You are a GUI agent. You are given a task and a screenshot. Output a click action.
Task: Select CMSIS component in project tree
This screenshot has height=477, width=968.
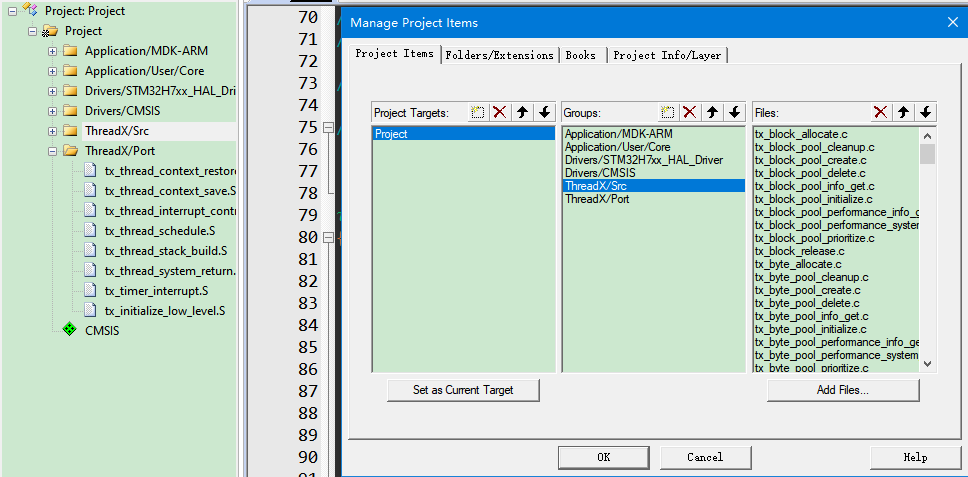[102, 331]
